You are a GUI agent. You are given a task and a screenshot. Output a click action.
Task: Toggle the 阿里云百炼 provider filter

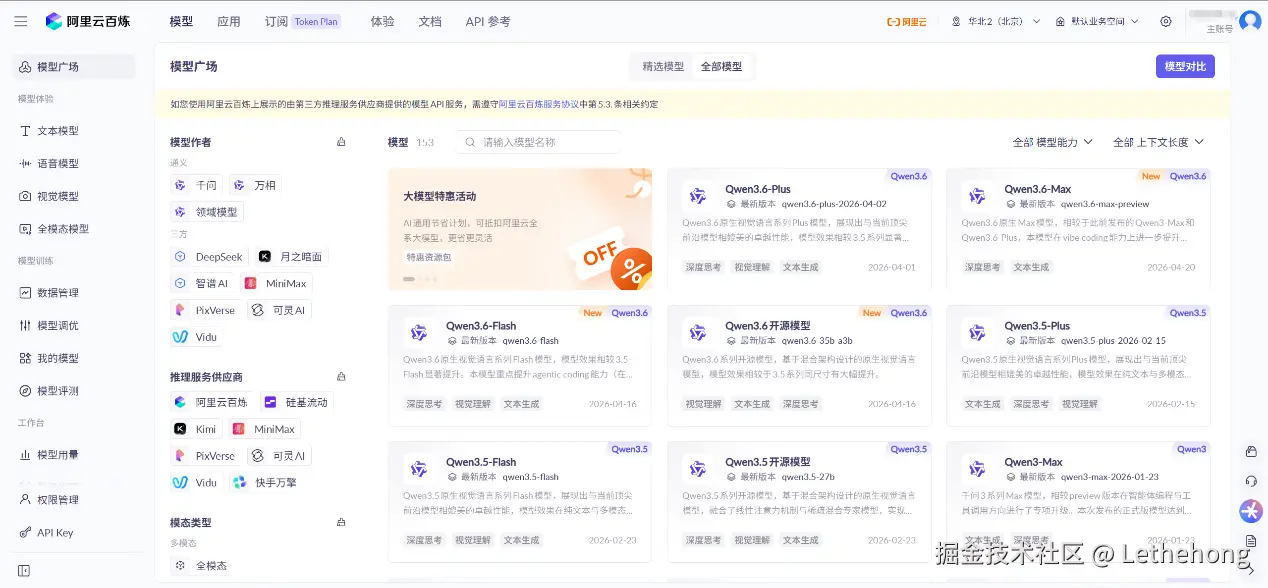pos(210,402)
